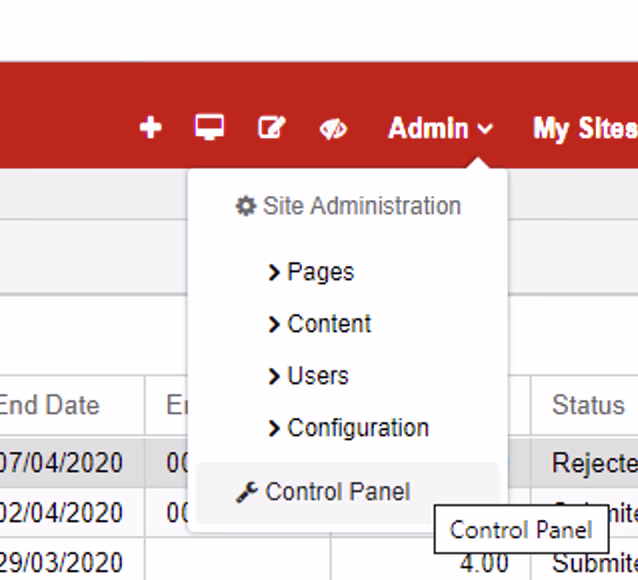Click the gear icon beside Site Administration

pos(246,206)
